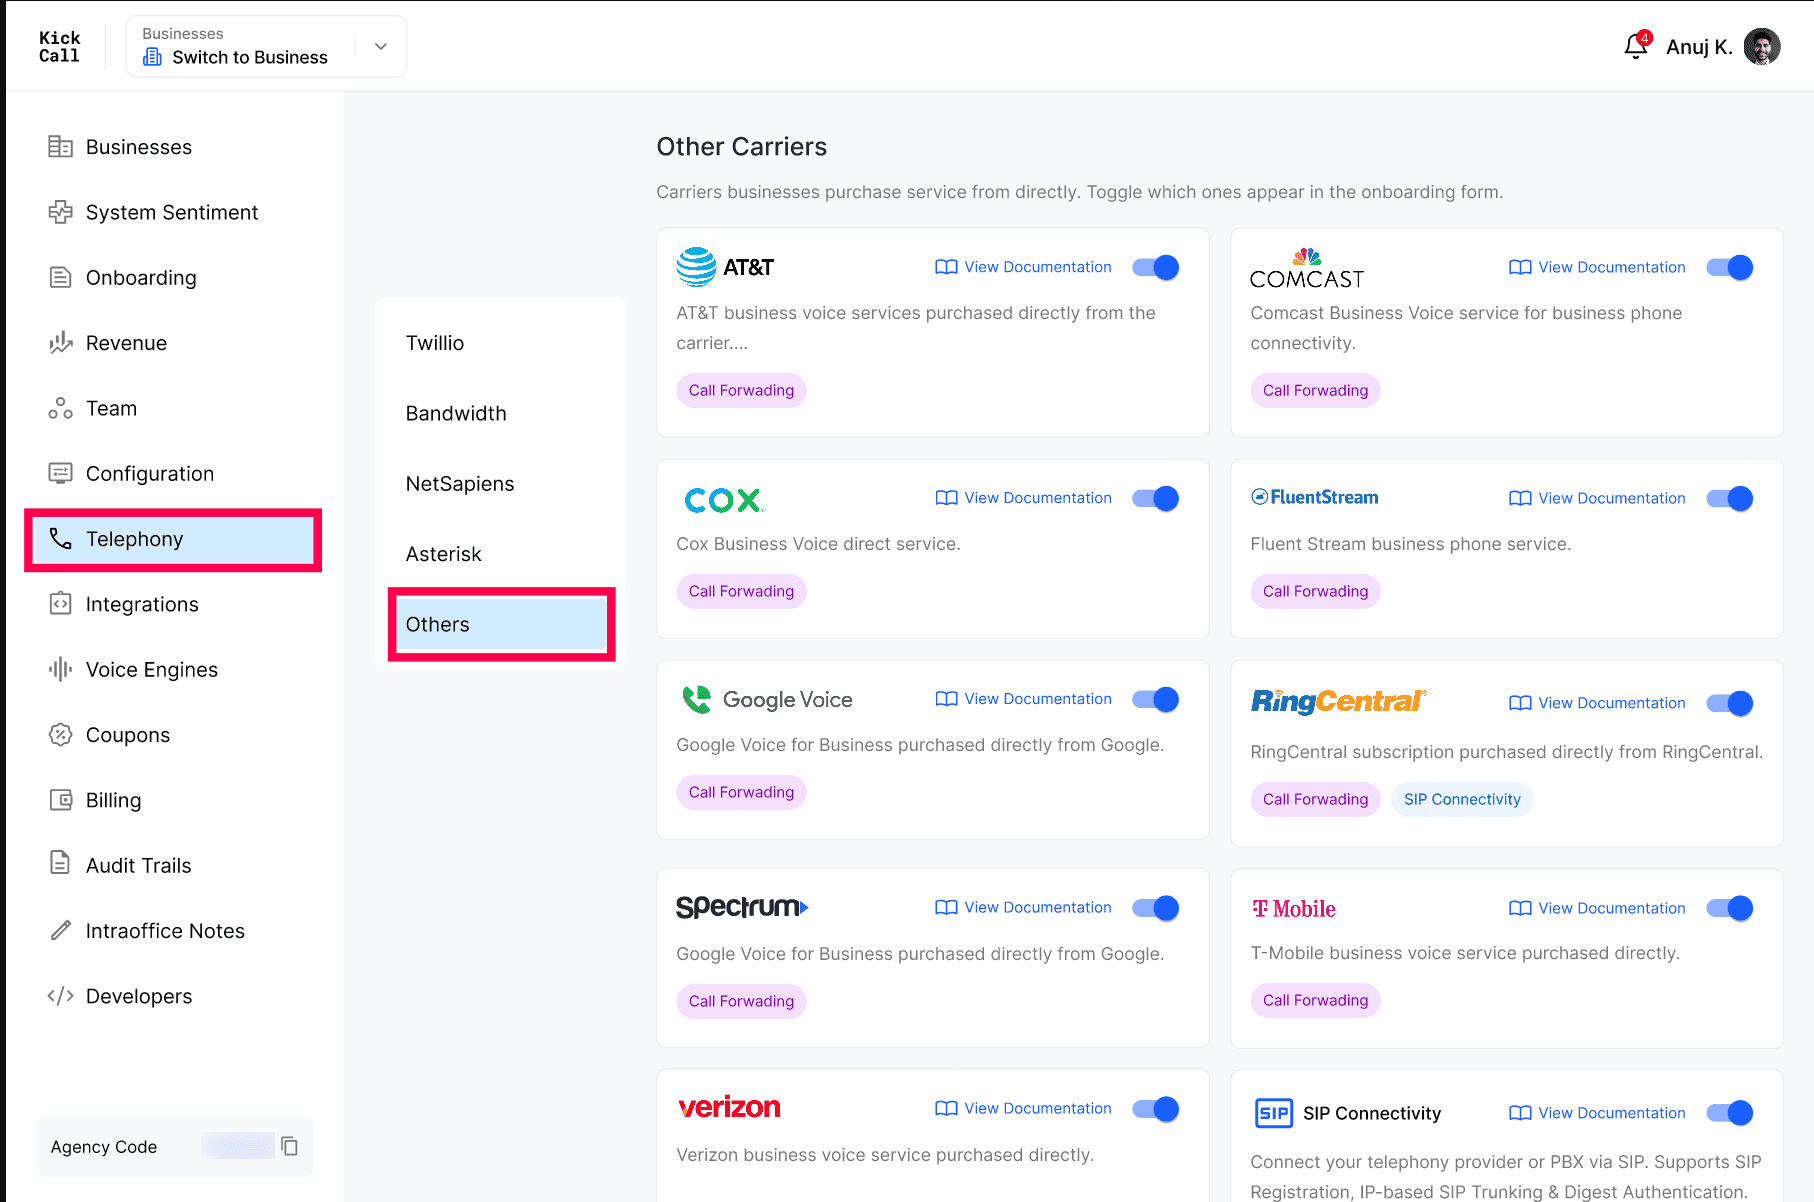
Task: View documentation for FluentStream
Action: [x=1597, y=498]
